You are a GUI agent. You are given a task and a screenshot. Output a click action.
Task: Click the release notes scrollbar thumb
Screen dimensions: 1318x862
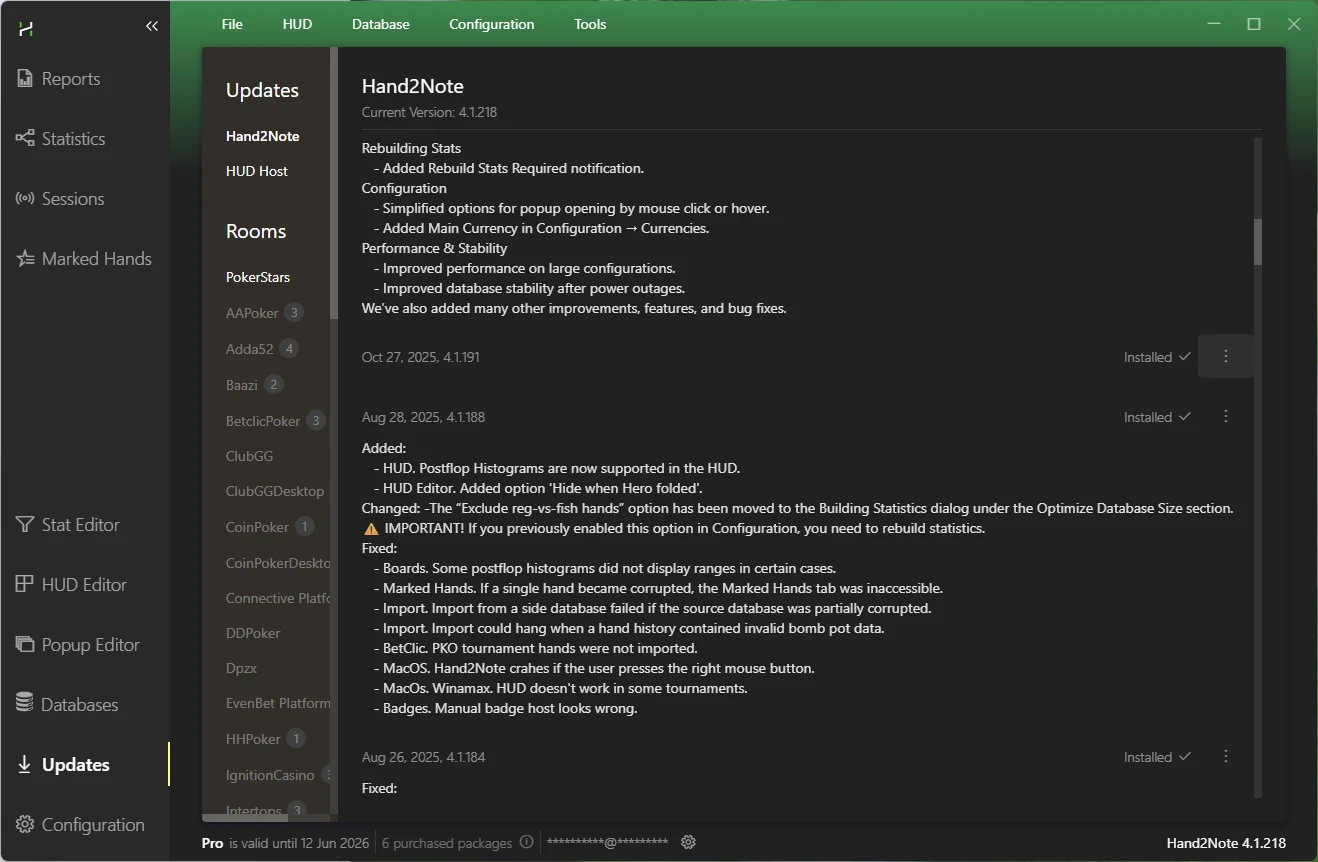click(1258, 242)
